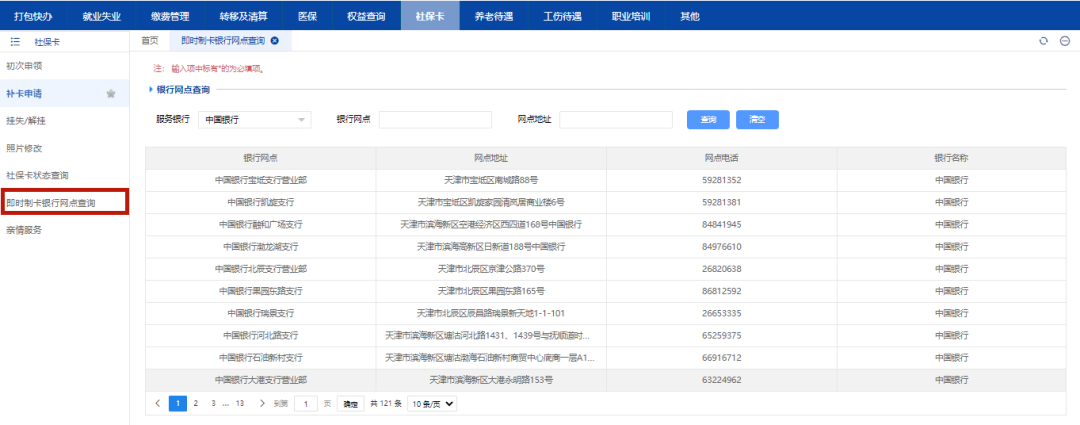Click the 网点地址 input field
1080x425 pixels.
pos(615,120)
